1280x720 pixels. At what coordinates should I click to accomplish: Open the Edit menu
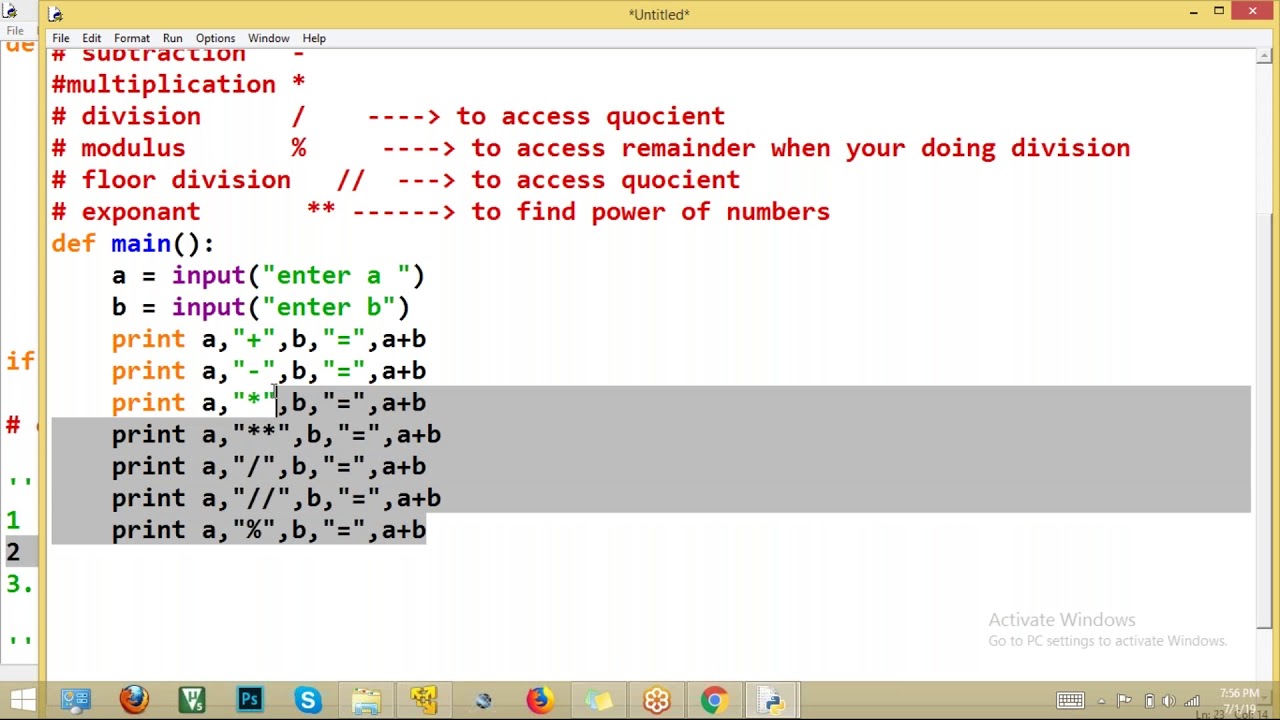[91, 38]
